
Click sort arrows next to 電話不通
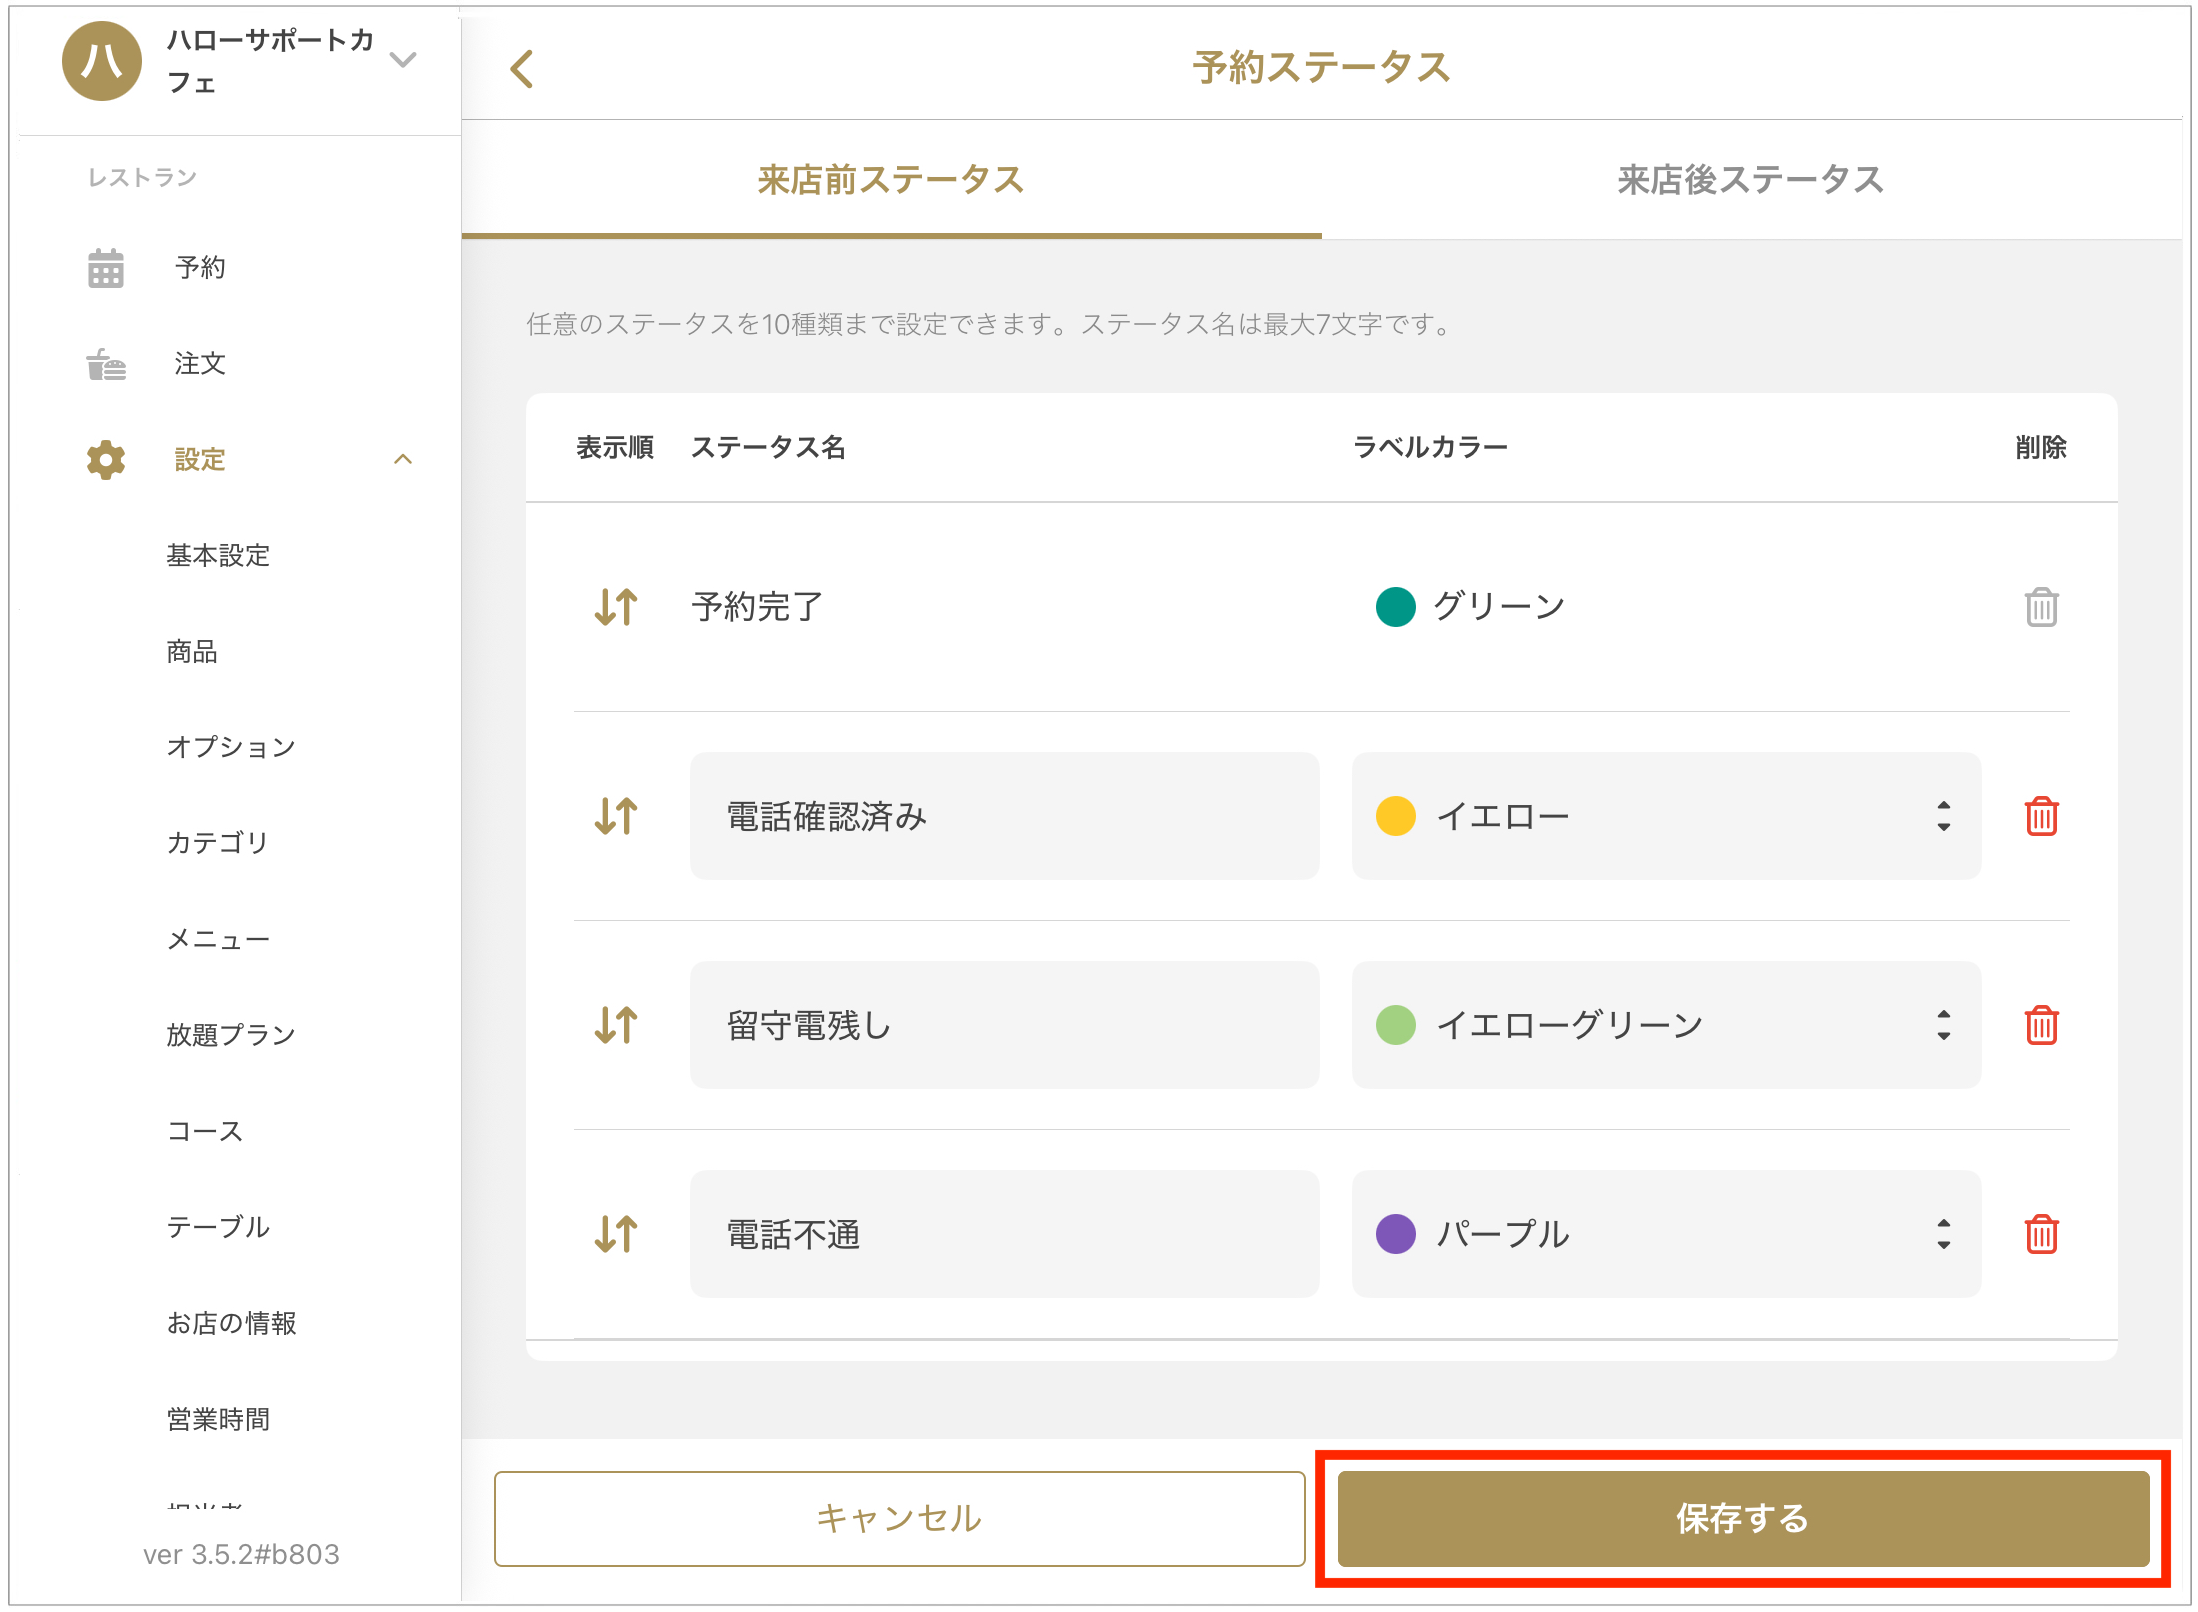point(615,1234)
